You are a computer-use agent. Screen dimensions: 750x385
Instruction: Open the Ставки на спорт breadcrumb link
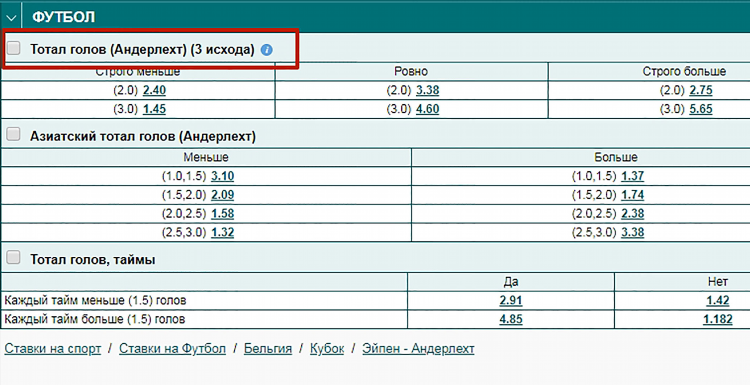(53, 349)
